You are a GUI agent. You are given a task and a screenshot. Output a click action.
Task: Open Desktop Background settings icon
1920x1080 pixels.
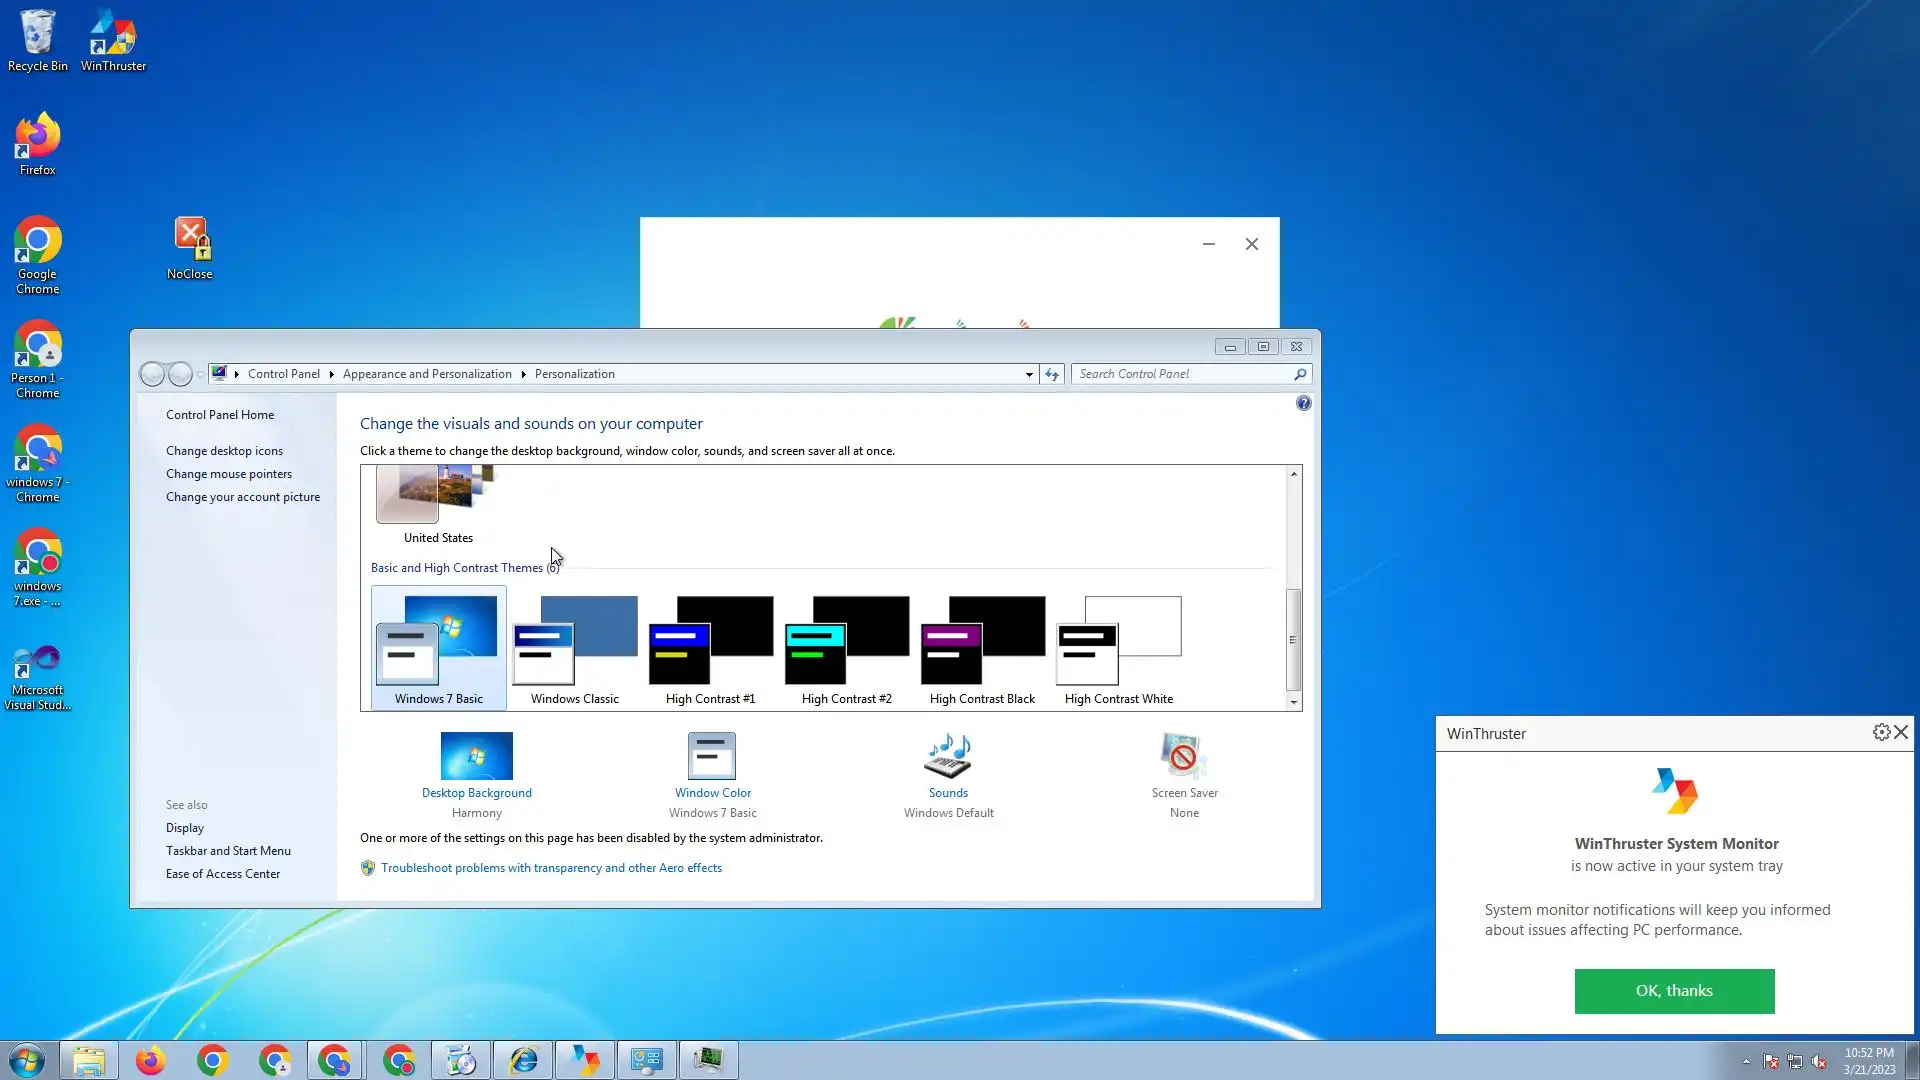[x=476, y=756]
